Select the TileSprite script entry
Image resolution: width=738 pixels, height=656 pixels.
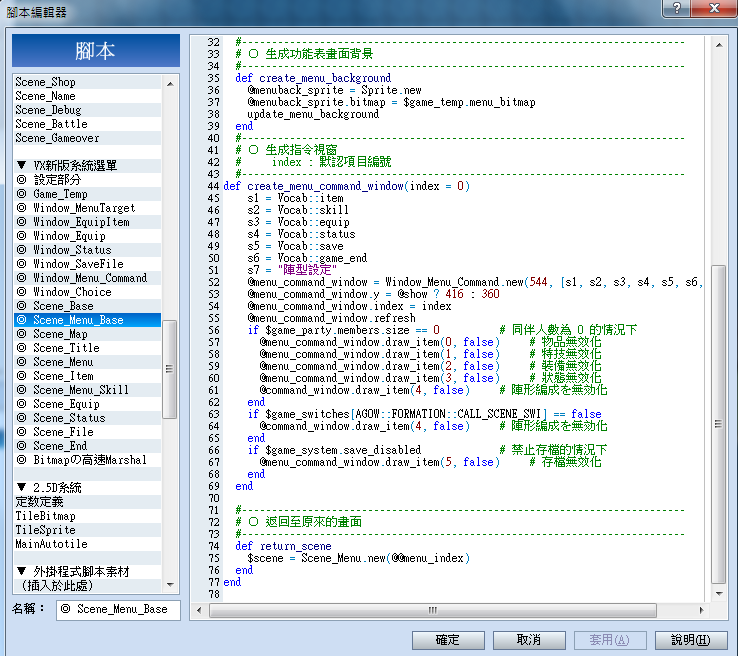(x=88, y=530)
